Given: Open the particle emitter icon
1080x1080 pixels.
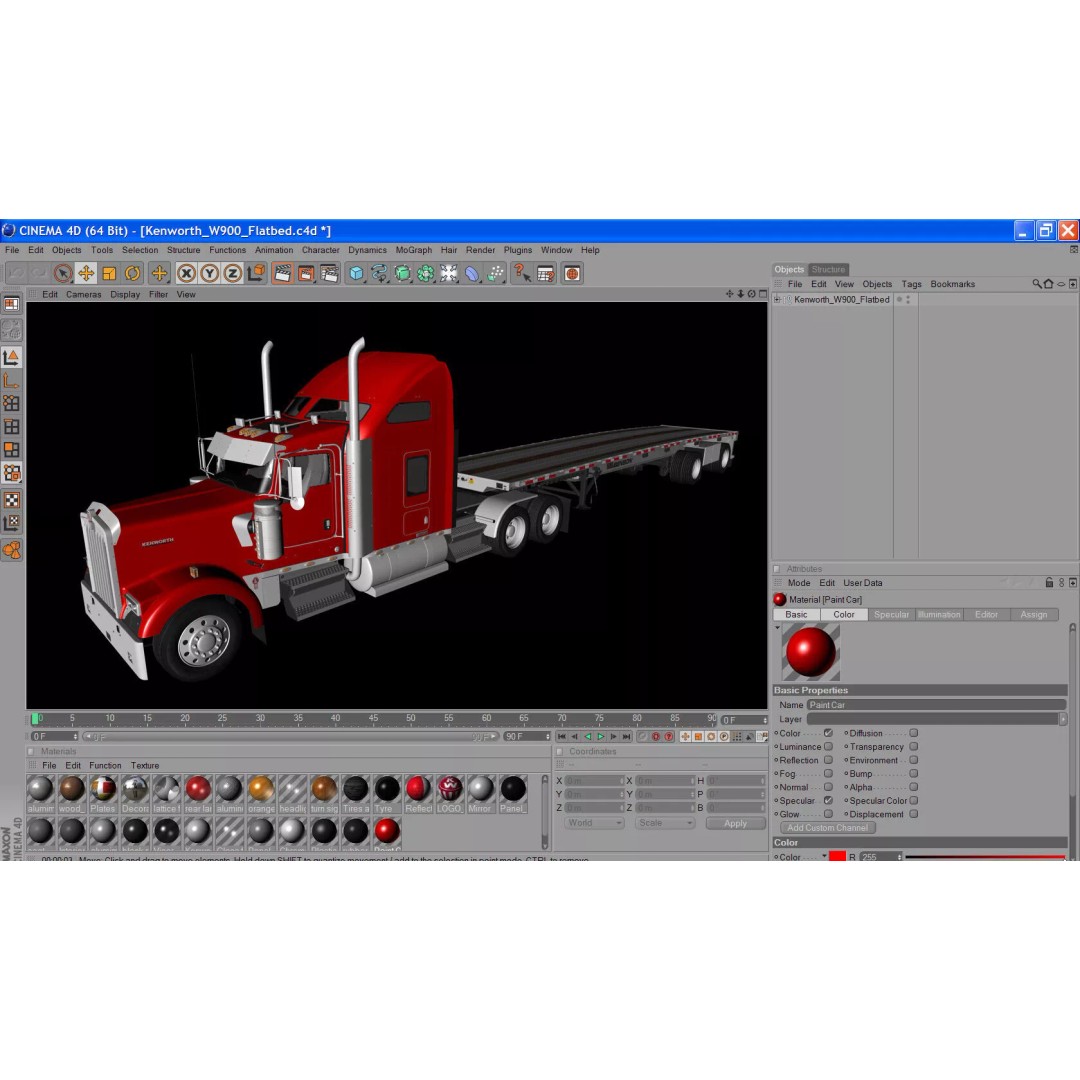Looking at the screenshot, I should pos(495,273).
